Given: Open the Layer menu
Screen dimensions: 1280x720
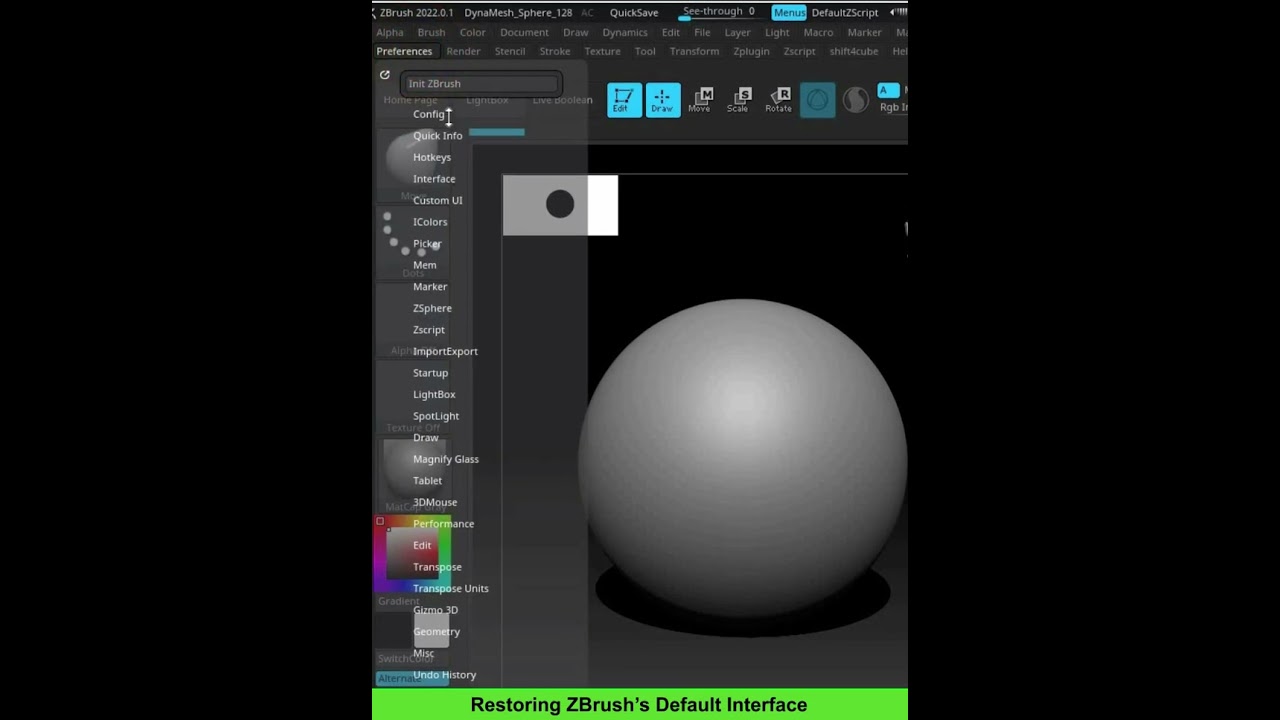Looking at the screenshot, I should (738, 32).
